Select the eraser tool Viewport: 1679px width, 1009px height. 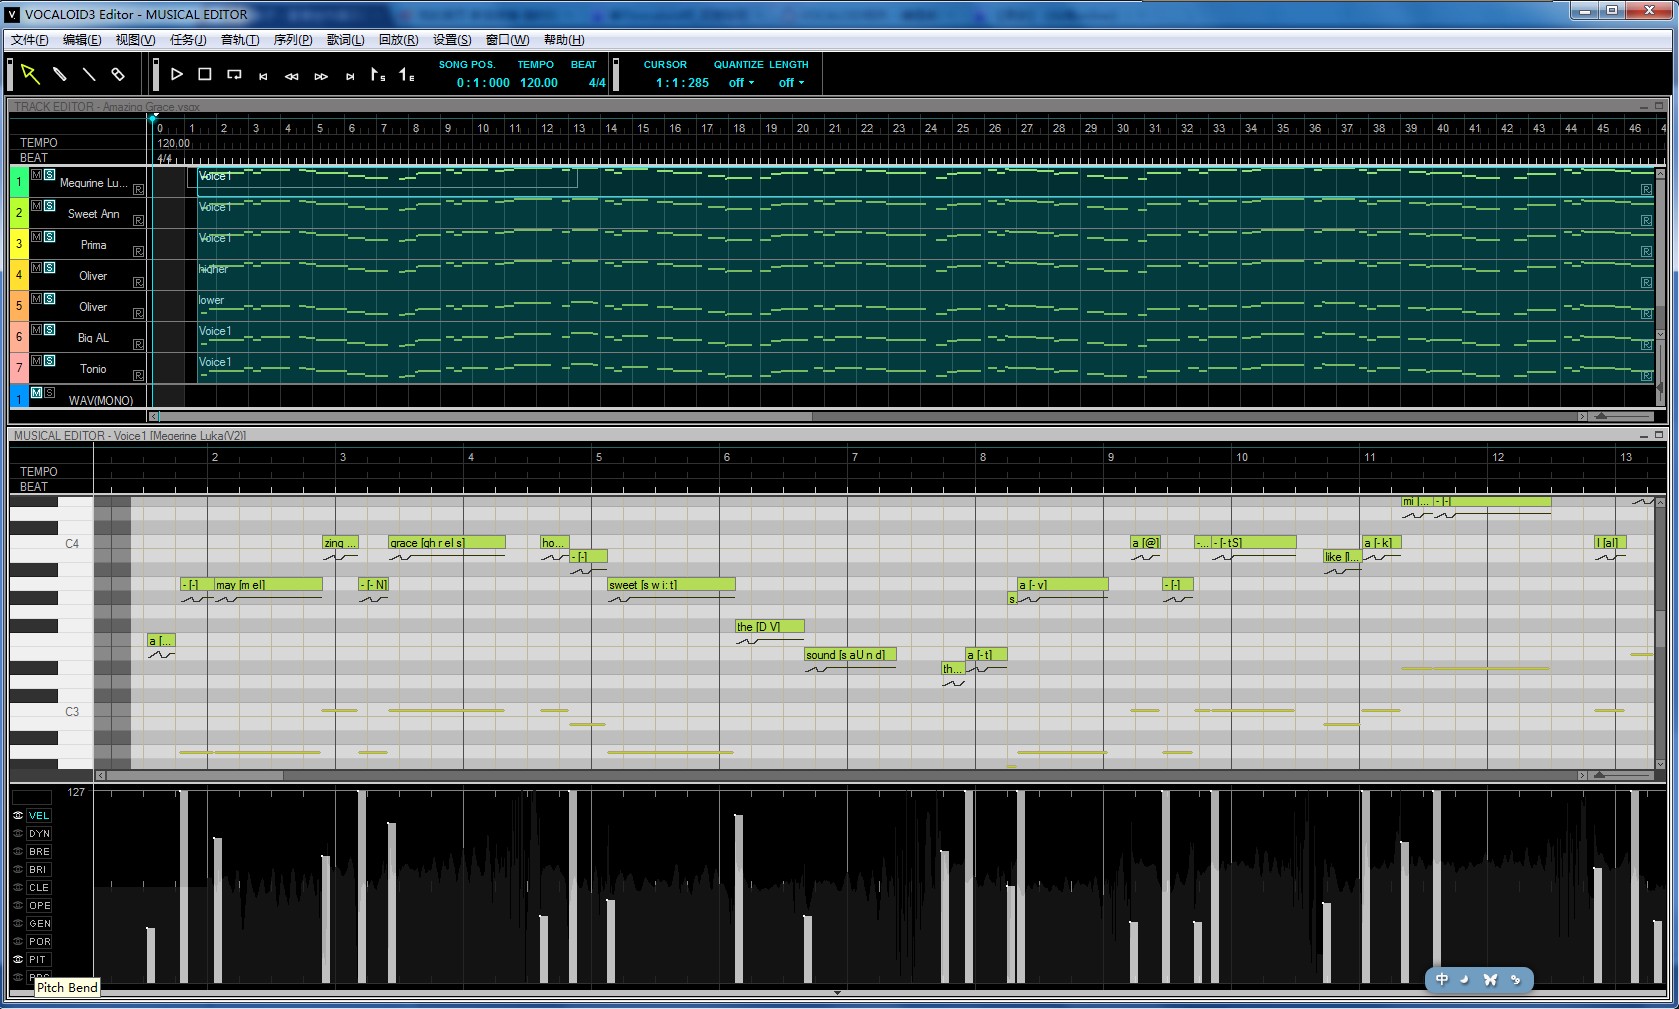117,74
